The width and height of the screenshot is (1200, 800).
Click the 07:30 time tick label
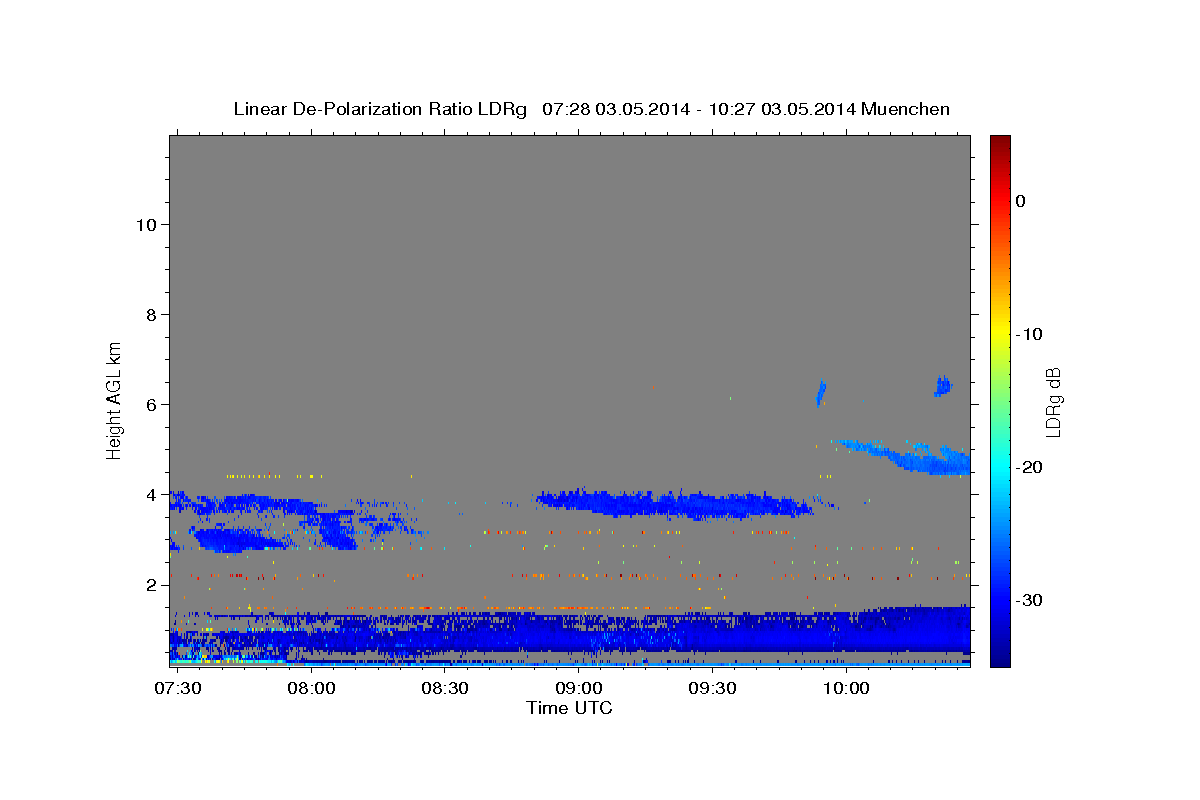pos(177,688)
